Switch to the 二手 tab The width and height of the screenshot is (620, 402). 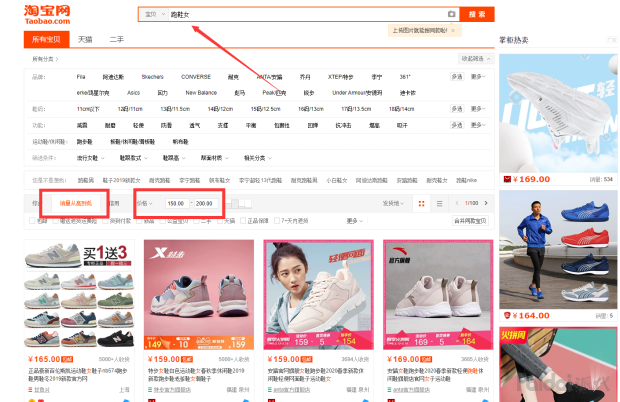click(x=117, y=39)
